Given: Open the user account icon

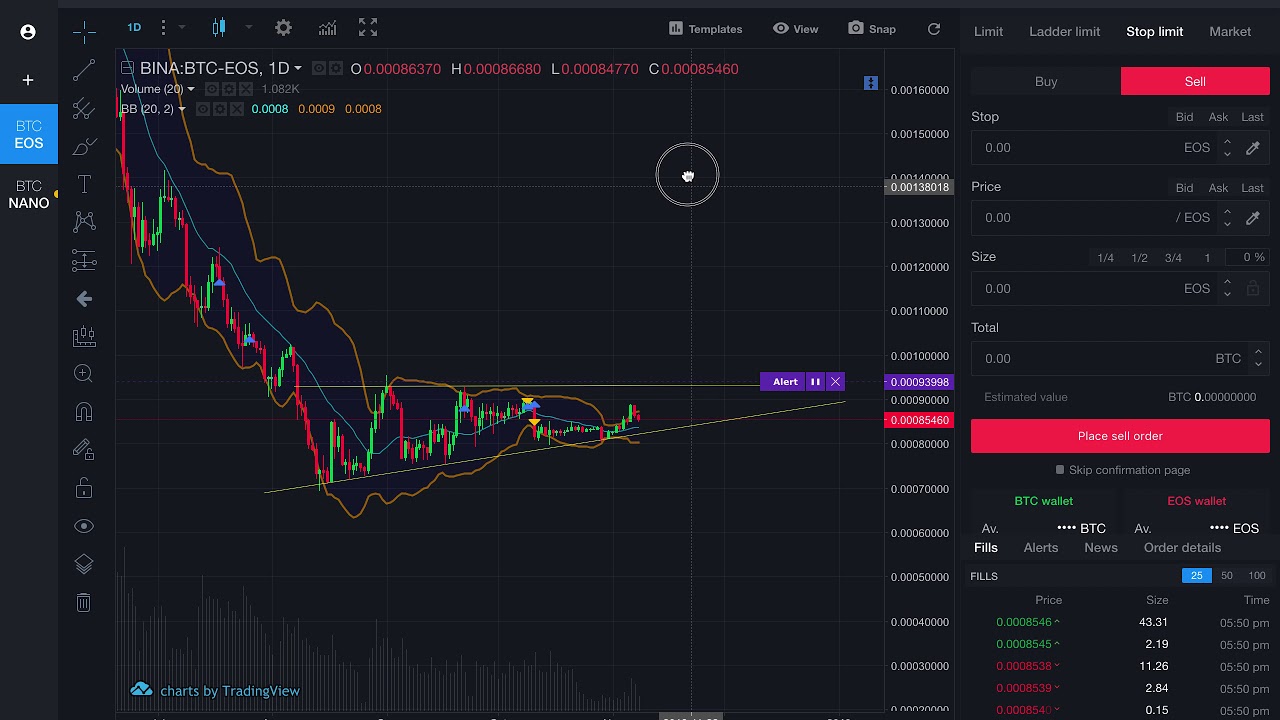Looking at the screenshot, I should [28, 32].
